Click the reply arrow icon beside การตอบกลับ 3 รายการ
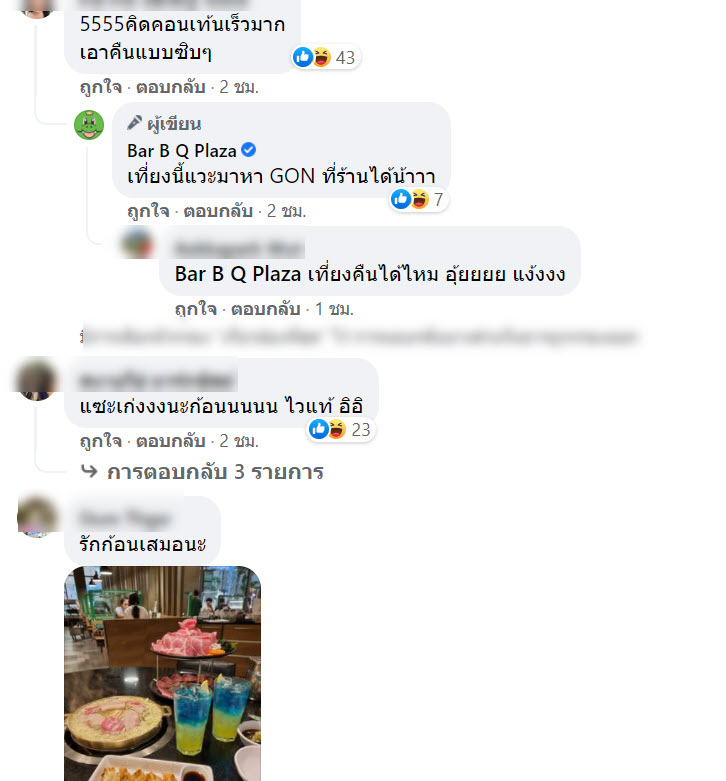Viewport: 726px width, 781px height. [90, 471]
